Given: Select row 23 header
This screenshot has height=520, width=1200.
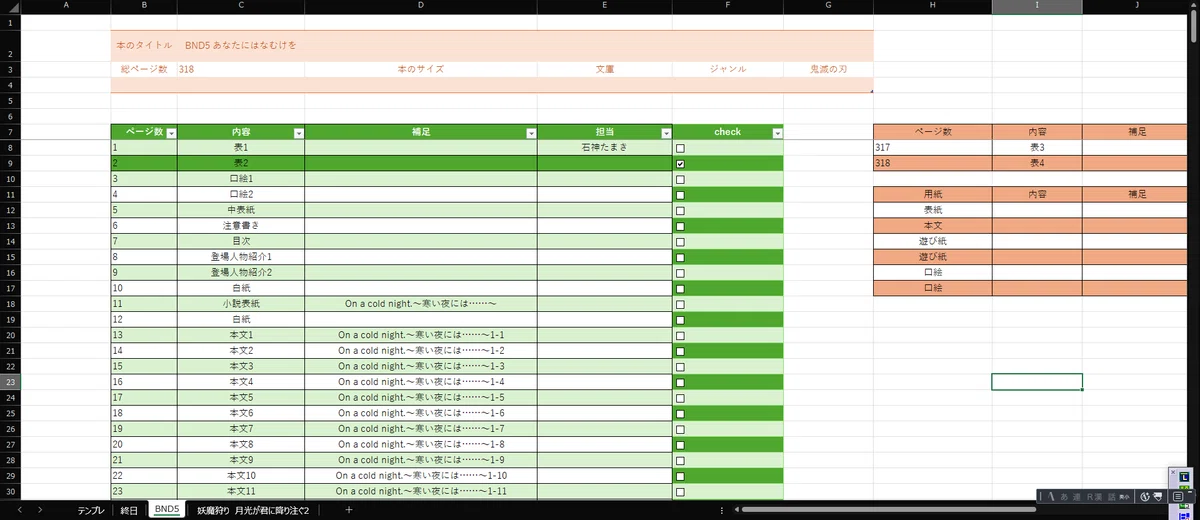Looking at the screenshot, I should (10, 382).
